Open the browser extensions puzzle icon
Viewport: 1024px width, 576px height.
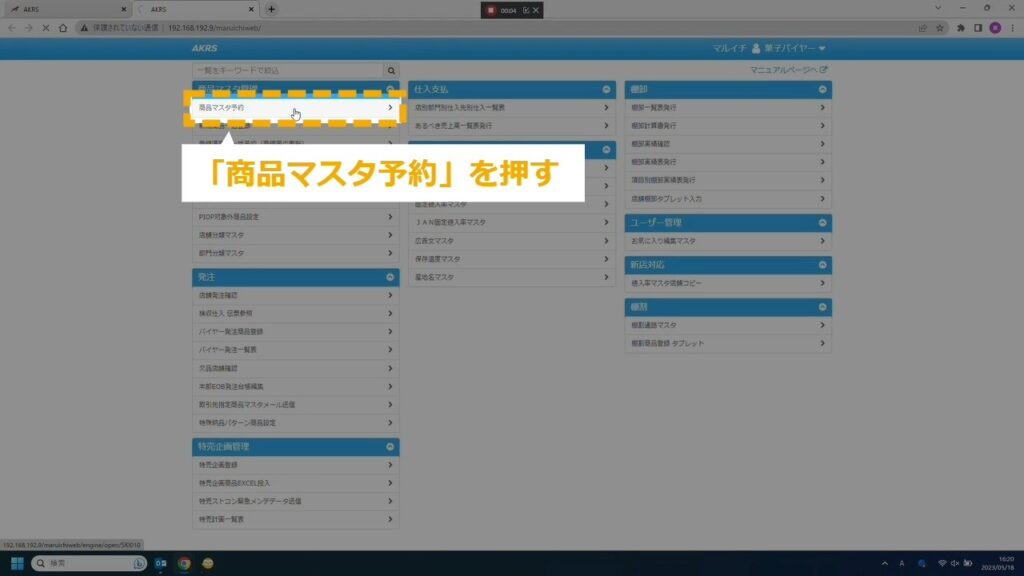(x=961, y=28)
